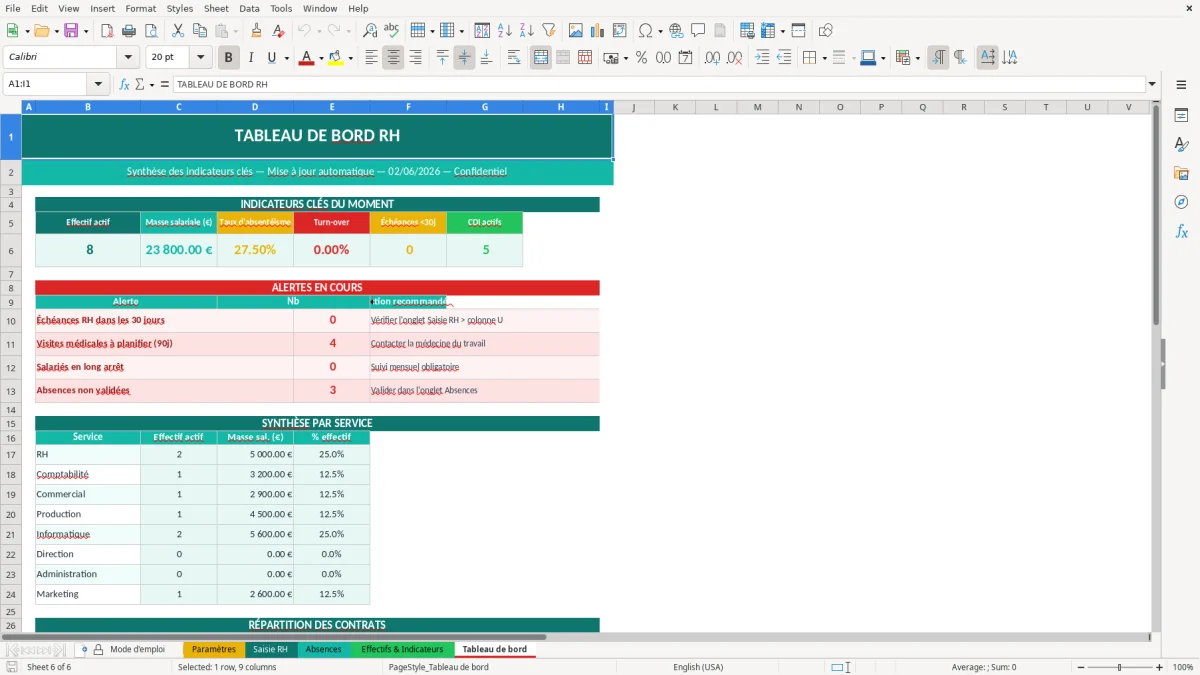Toggle Underline formatting
This screenshot has height=675, width=1200.
click(271, 58)
